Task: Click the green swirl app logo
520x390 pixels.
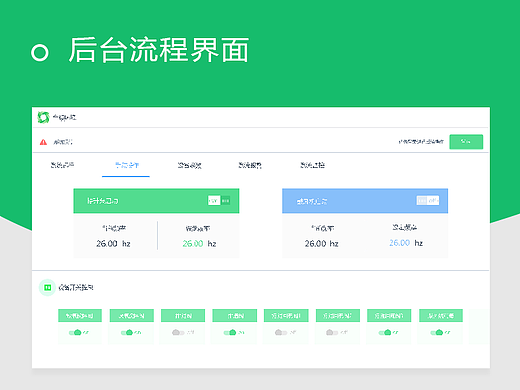Action: click(43, 117)
